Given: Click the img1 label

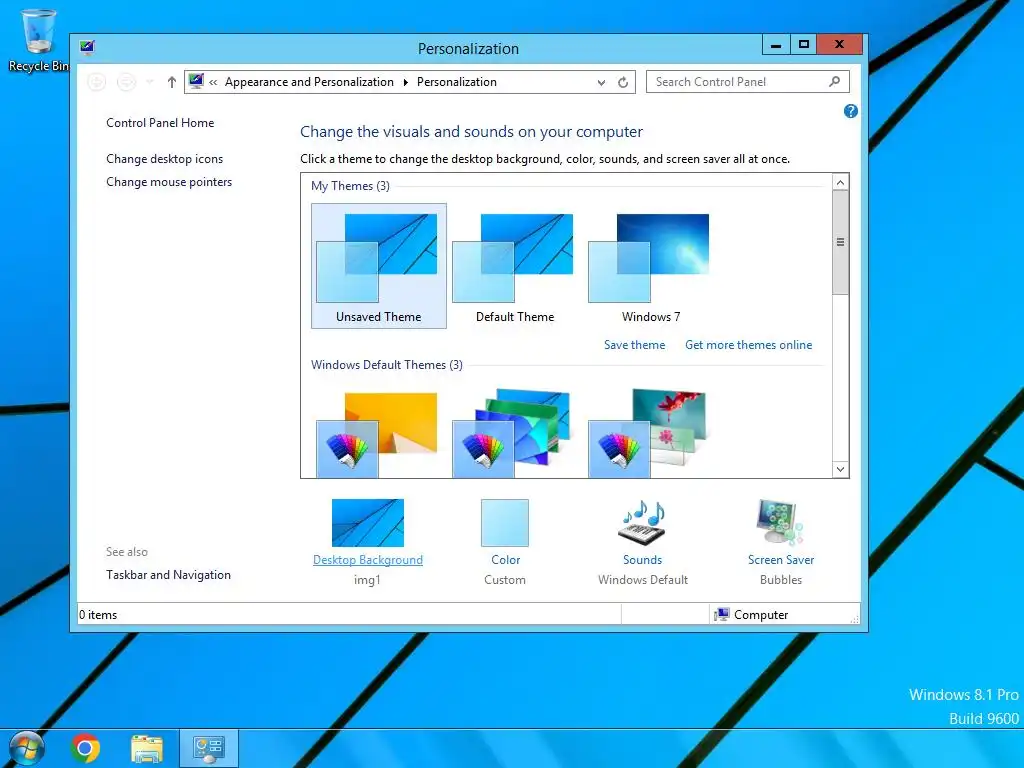Looking at the screenshot, I should 367,580.
